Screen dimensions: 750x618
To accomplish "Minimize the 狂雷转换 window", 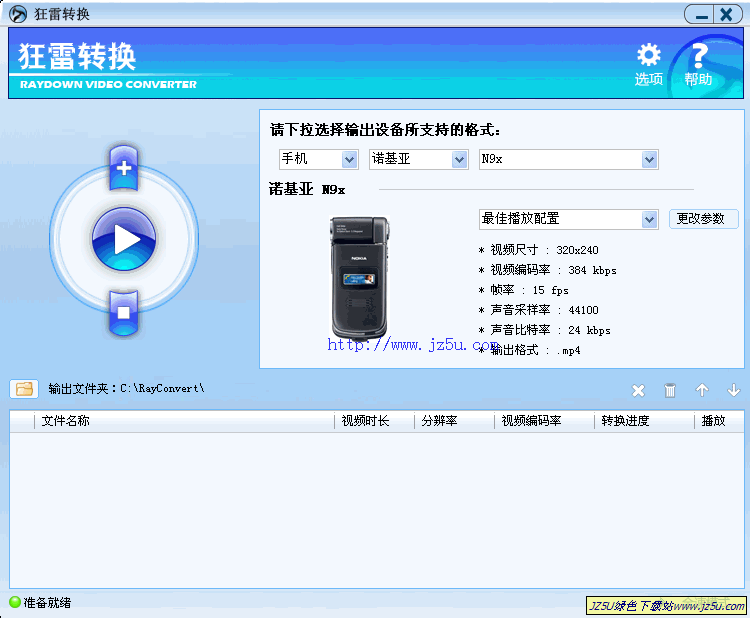I will click(700, 15).
